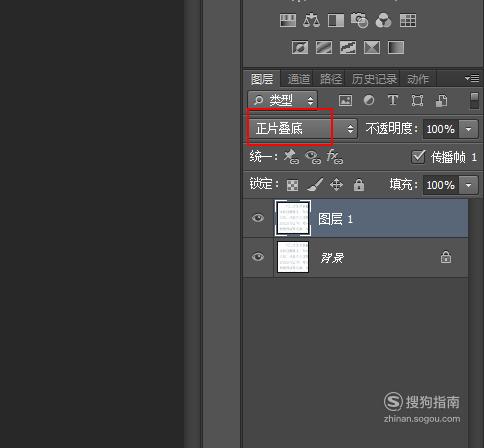This screenshot has height=448, width=484.
Task: Filter for adjustment layers
Action: click(369, 100)
